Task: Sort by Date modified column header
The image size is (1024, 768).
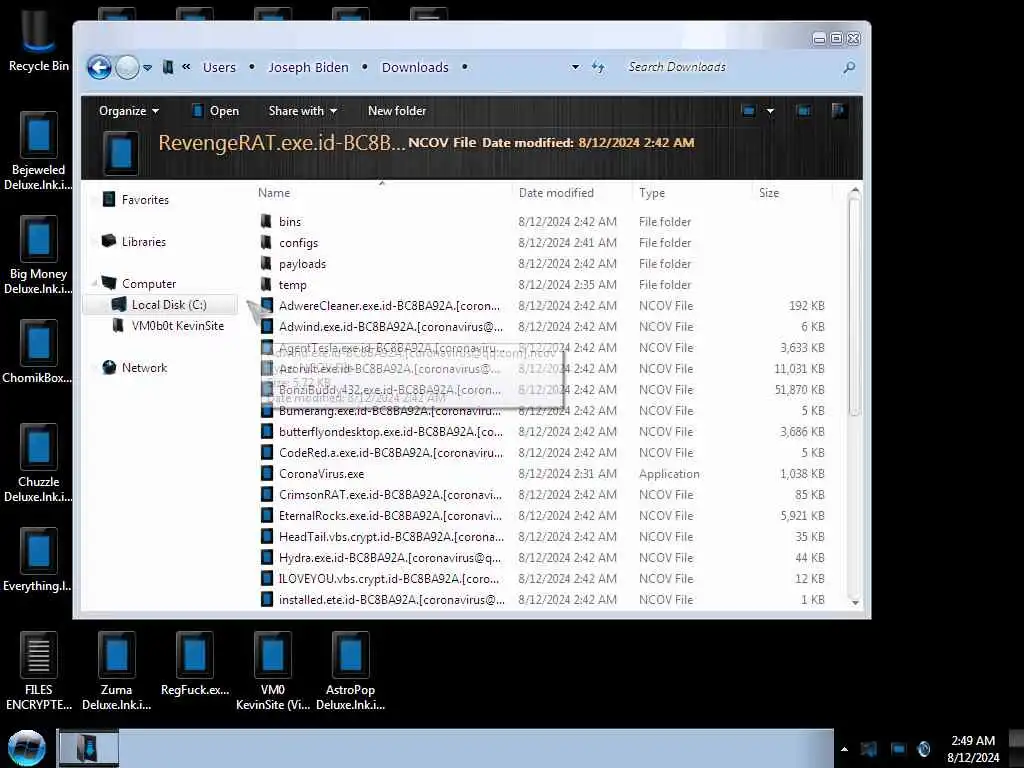Action: [556, 193]
